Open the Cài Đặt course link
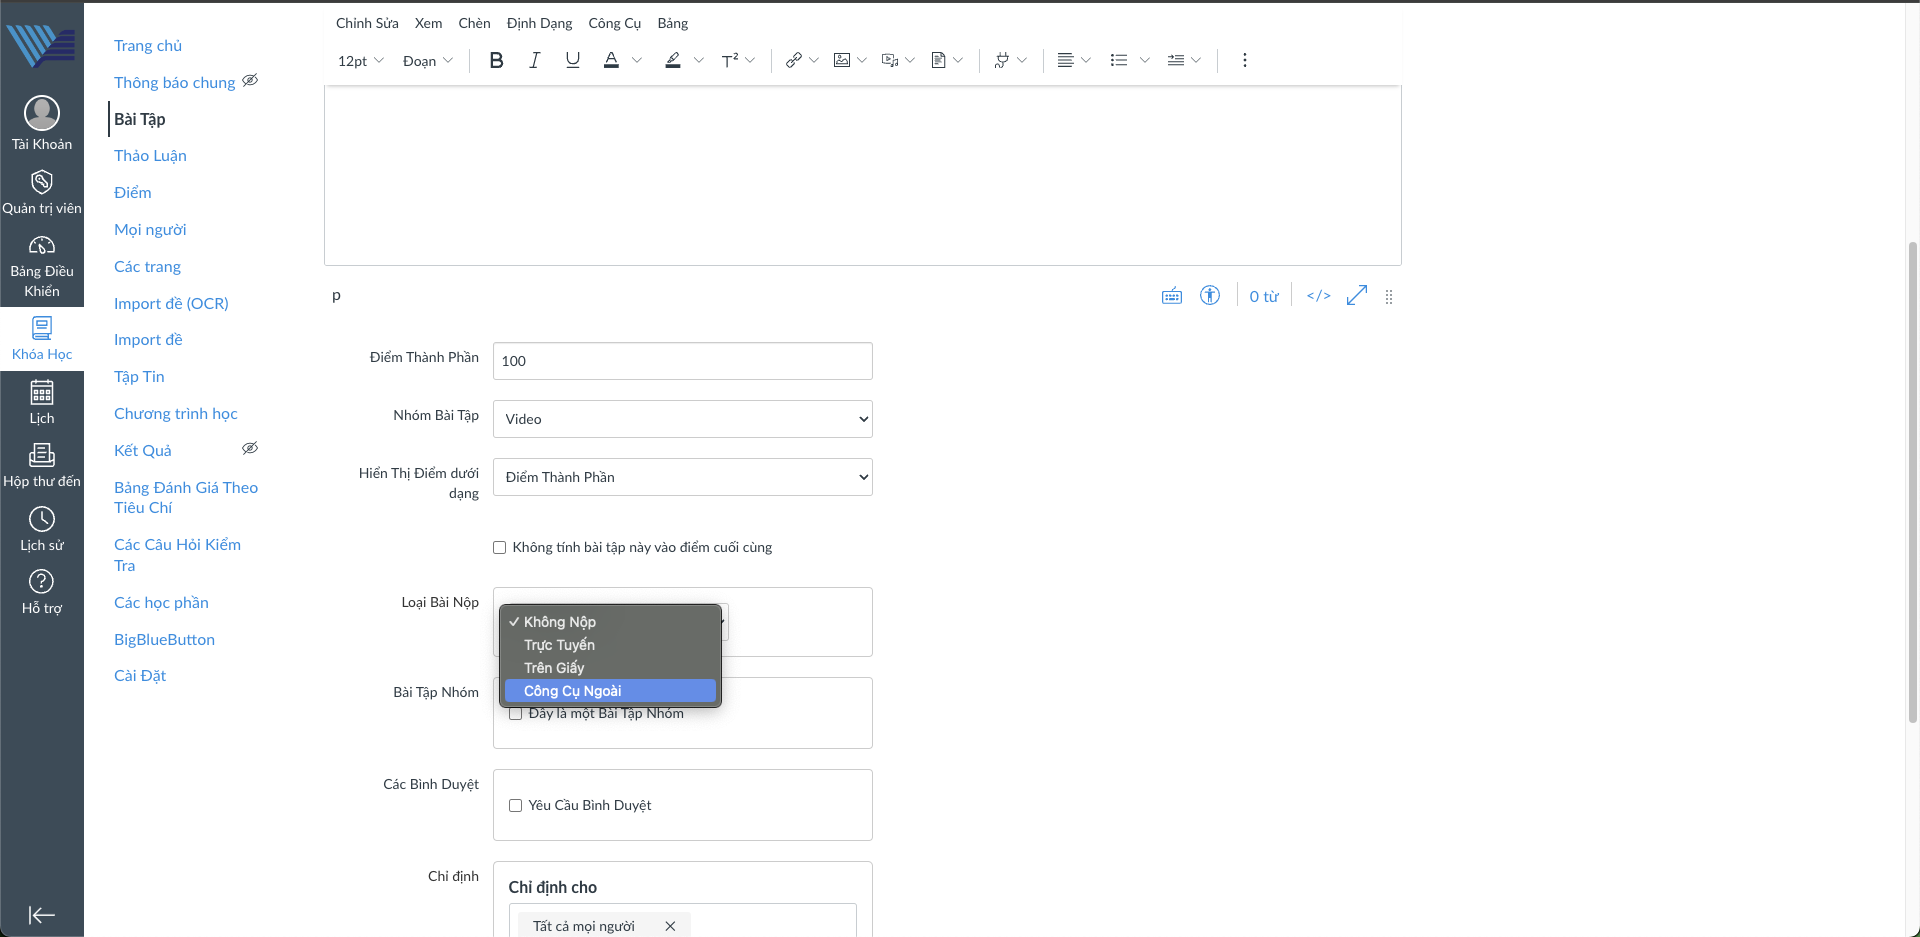 [x=140, y=676]
